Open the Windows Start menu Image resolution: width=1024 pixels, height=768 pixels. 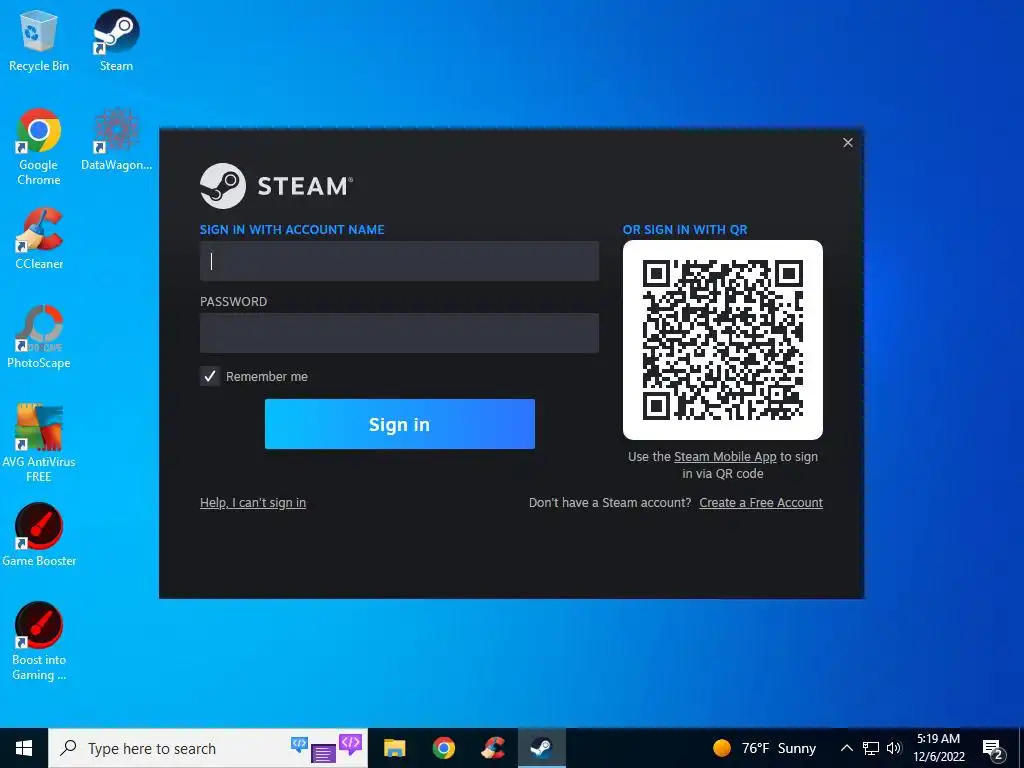pos(24,748)
